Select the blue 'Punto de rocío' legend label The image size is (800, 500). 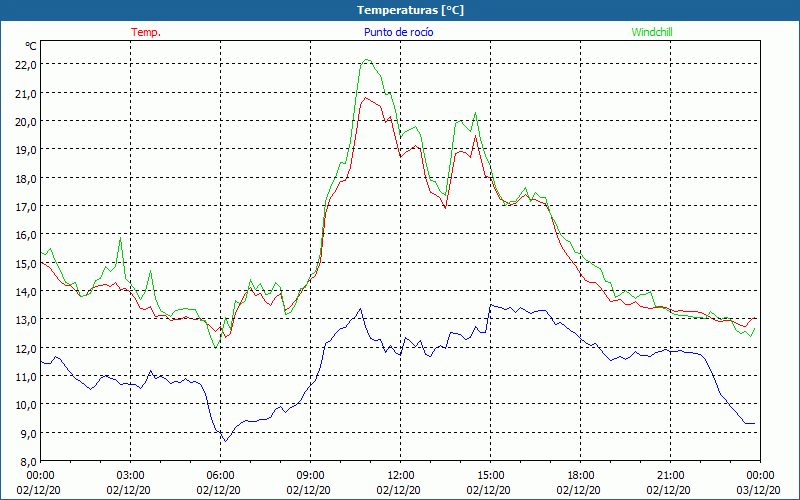(x=398, y=32)
